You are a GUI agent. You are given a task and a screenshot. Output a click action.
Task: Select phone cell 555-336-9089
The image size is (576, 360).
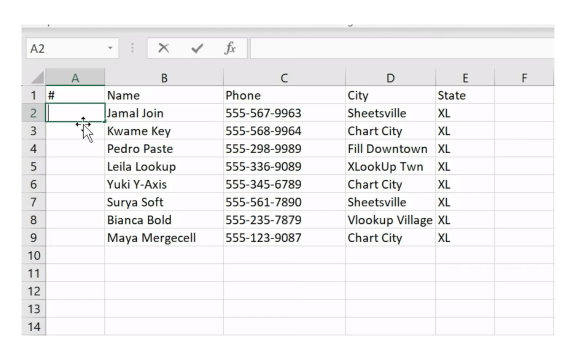click(x=284, y=166)
